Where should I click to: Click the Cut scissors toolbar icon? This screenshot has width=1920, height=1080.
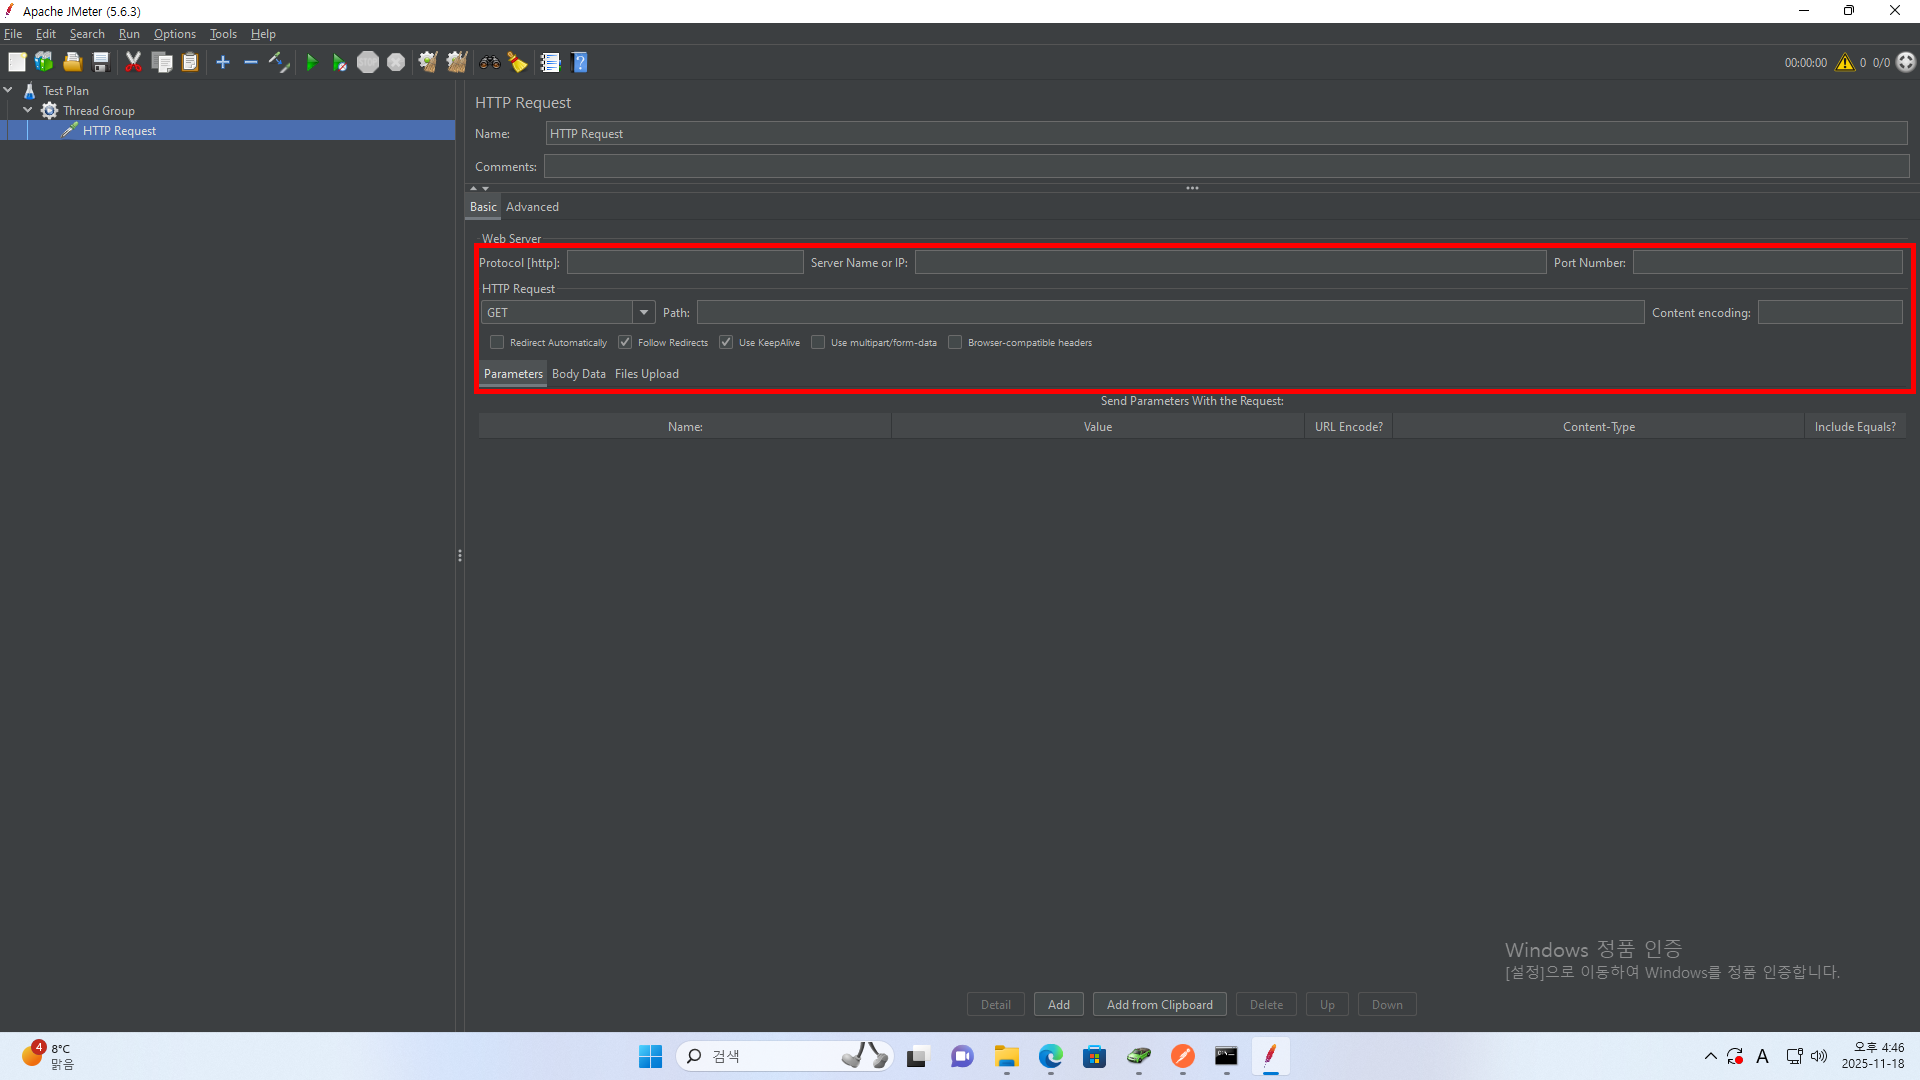coord(133,62)
